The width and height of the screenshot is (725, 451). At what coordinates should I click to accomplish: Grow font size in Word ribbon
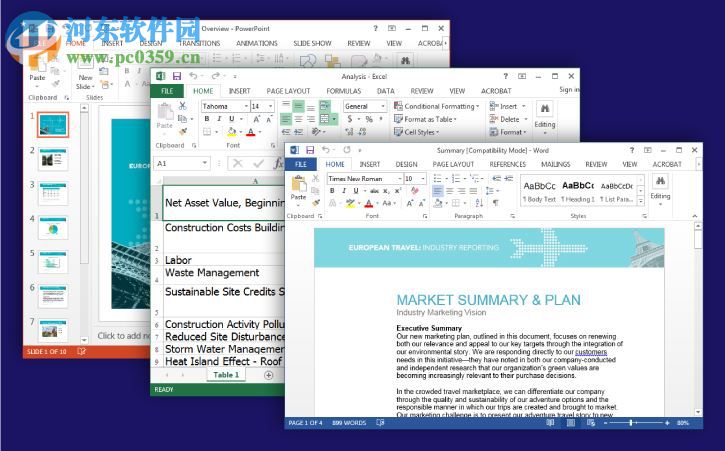point(410,203)
